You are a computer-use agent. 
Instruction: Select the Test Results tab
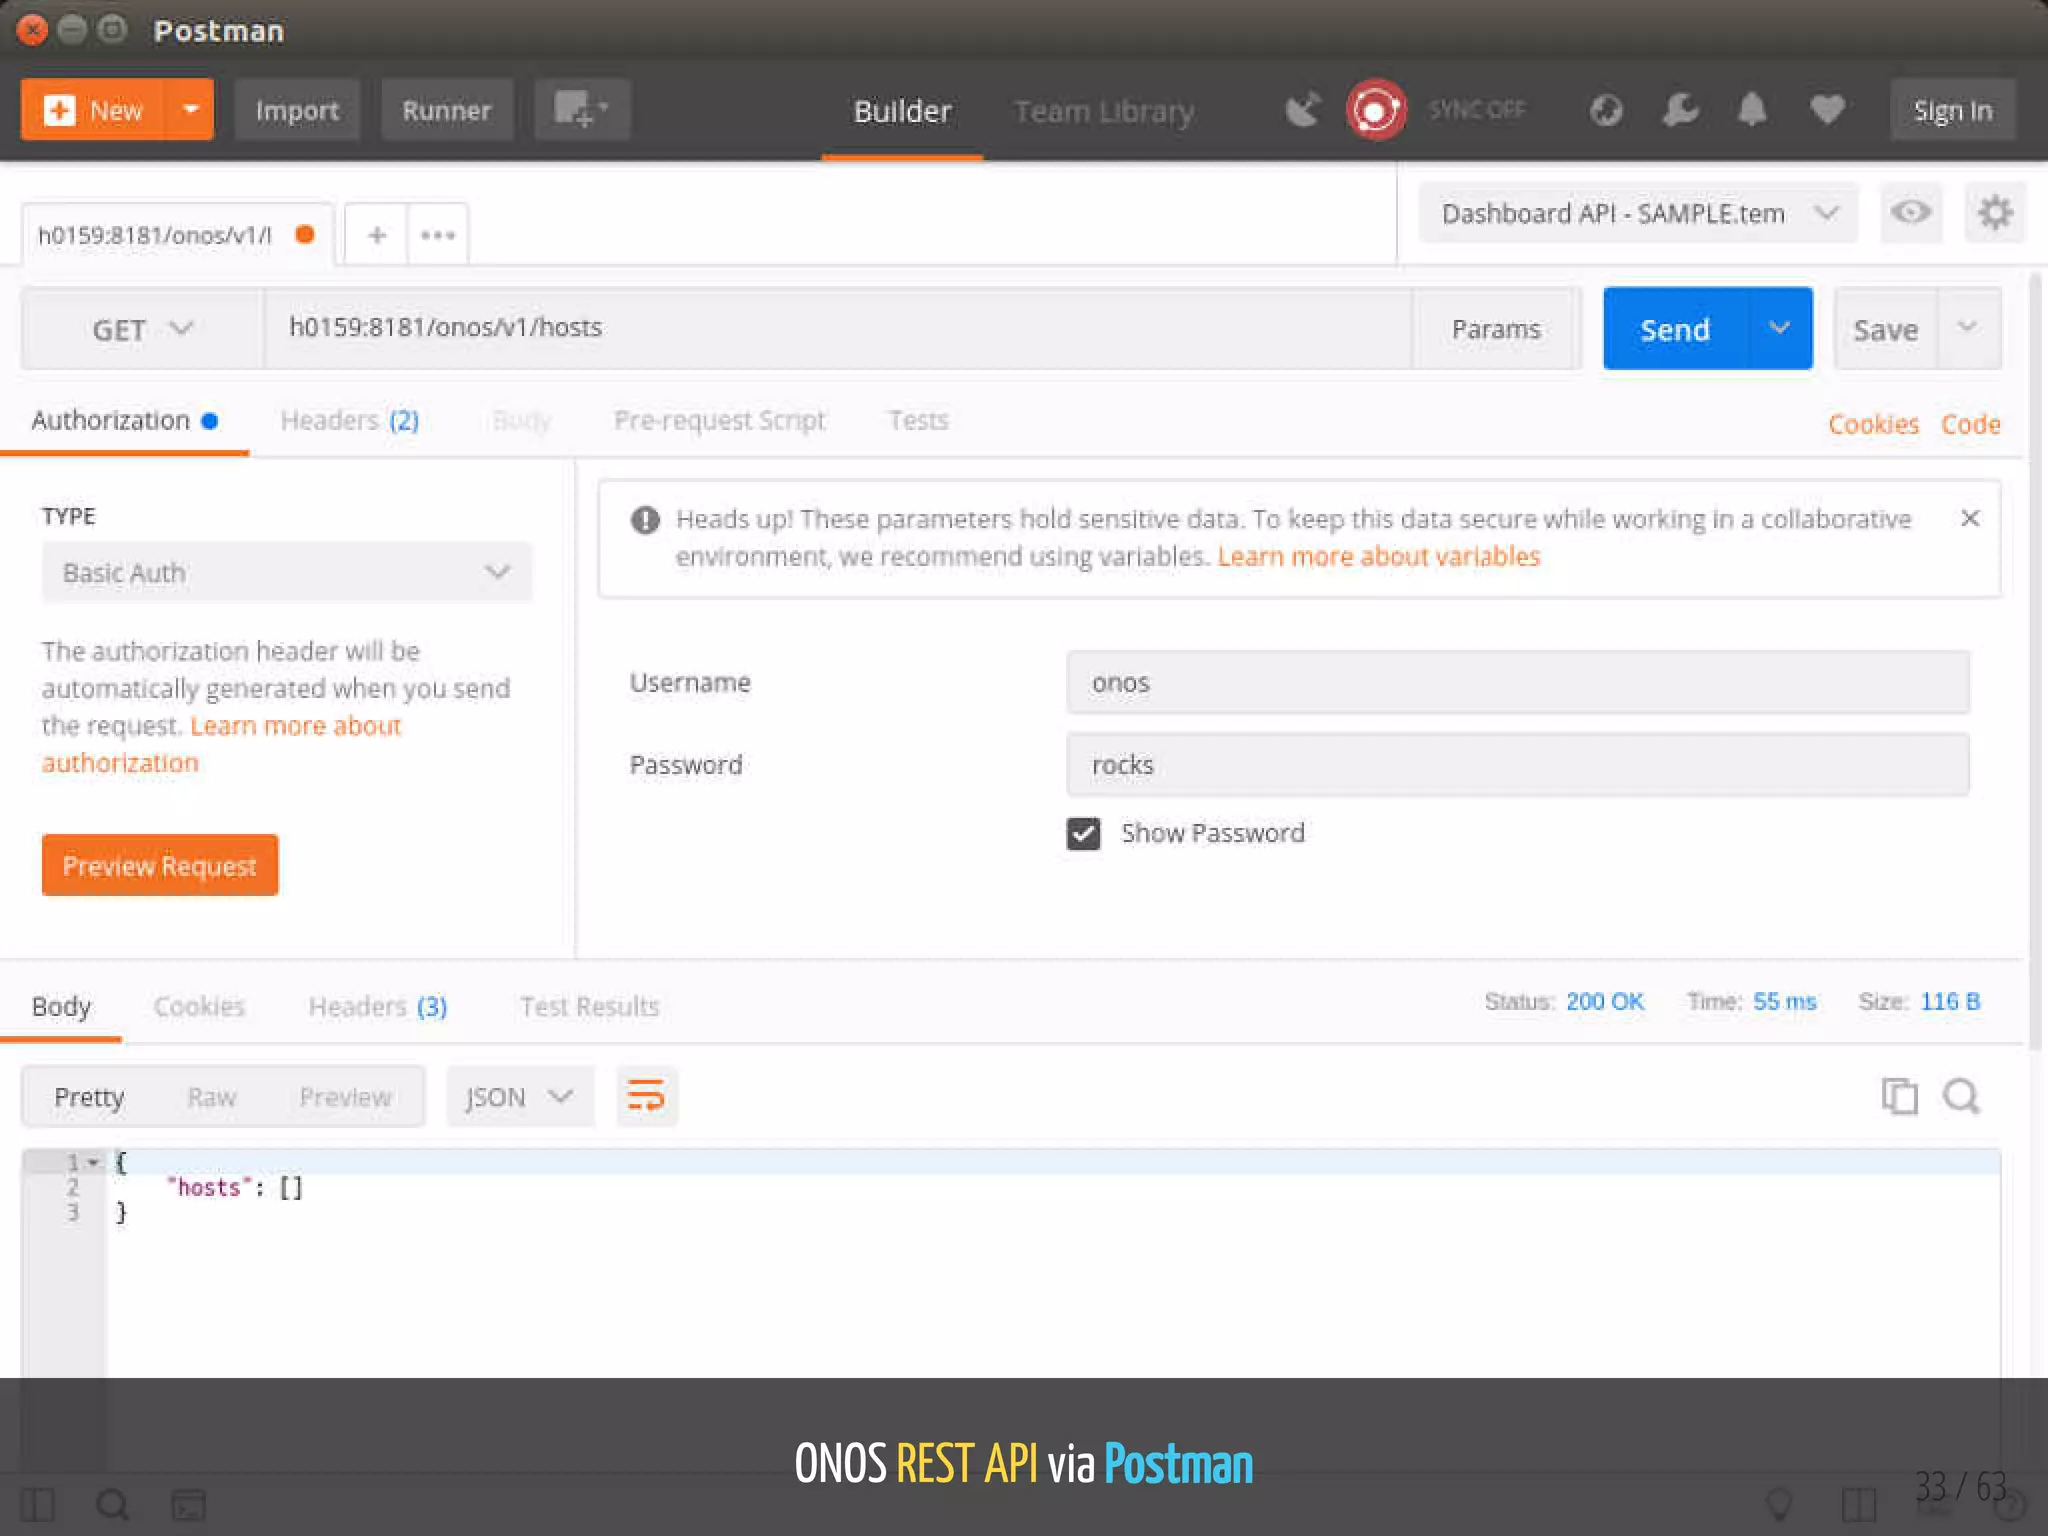590,1006
